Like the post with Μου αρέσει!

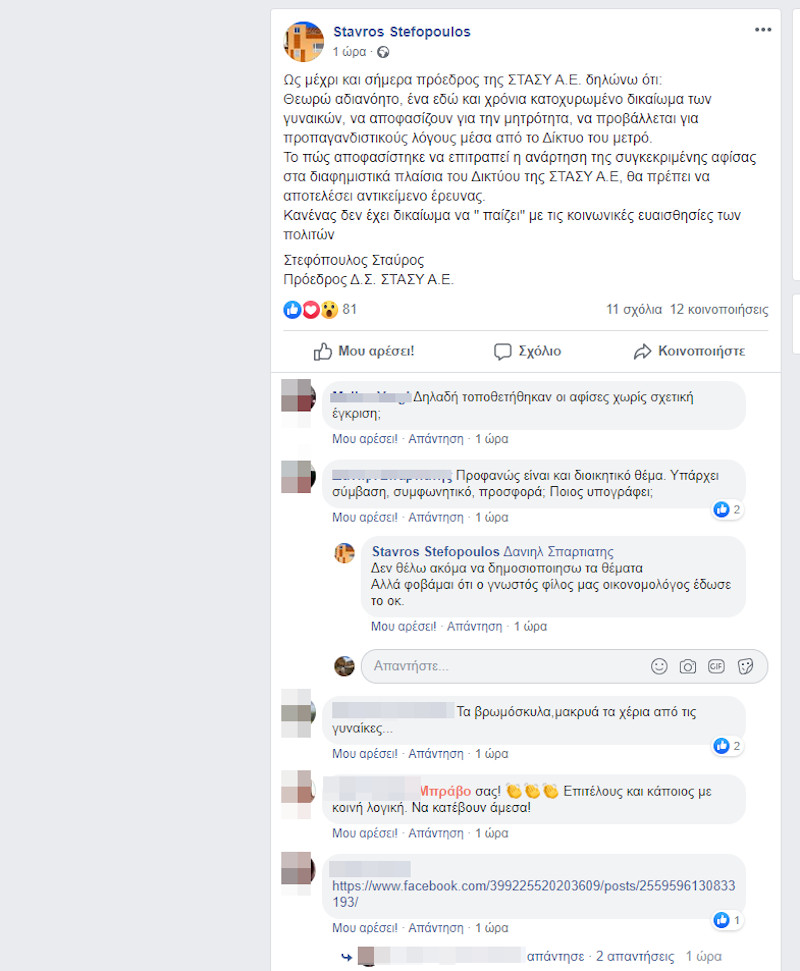tap(363, 351)
